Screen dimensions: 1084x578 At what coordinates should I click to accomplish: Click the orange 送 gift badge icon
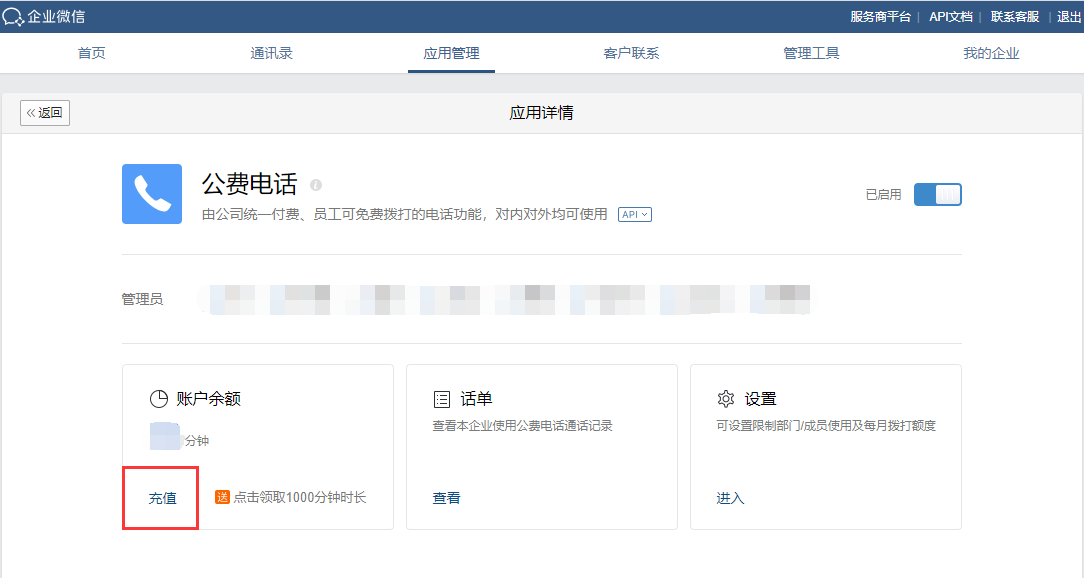point(222,497)
